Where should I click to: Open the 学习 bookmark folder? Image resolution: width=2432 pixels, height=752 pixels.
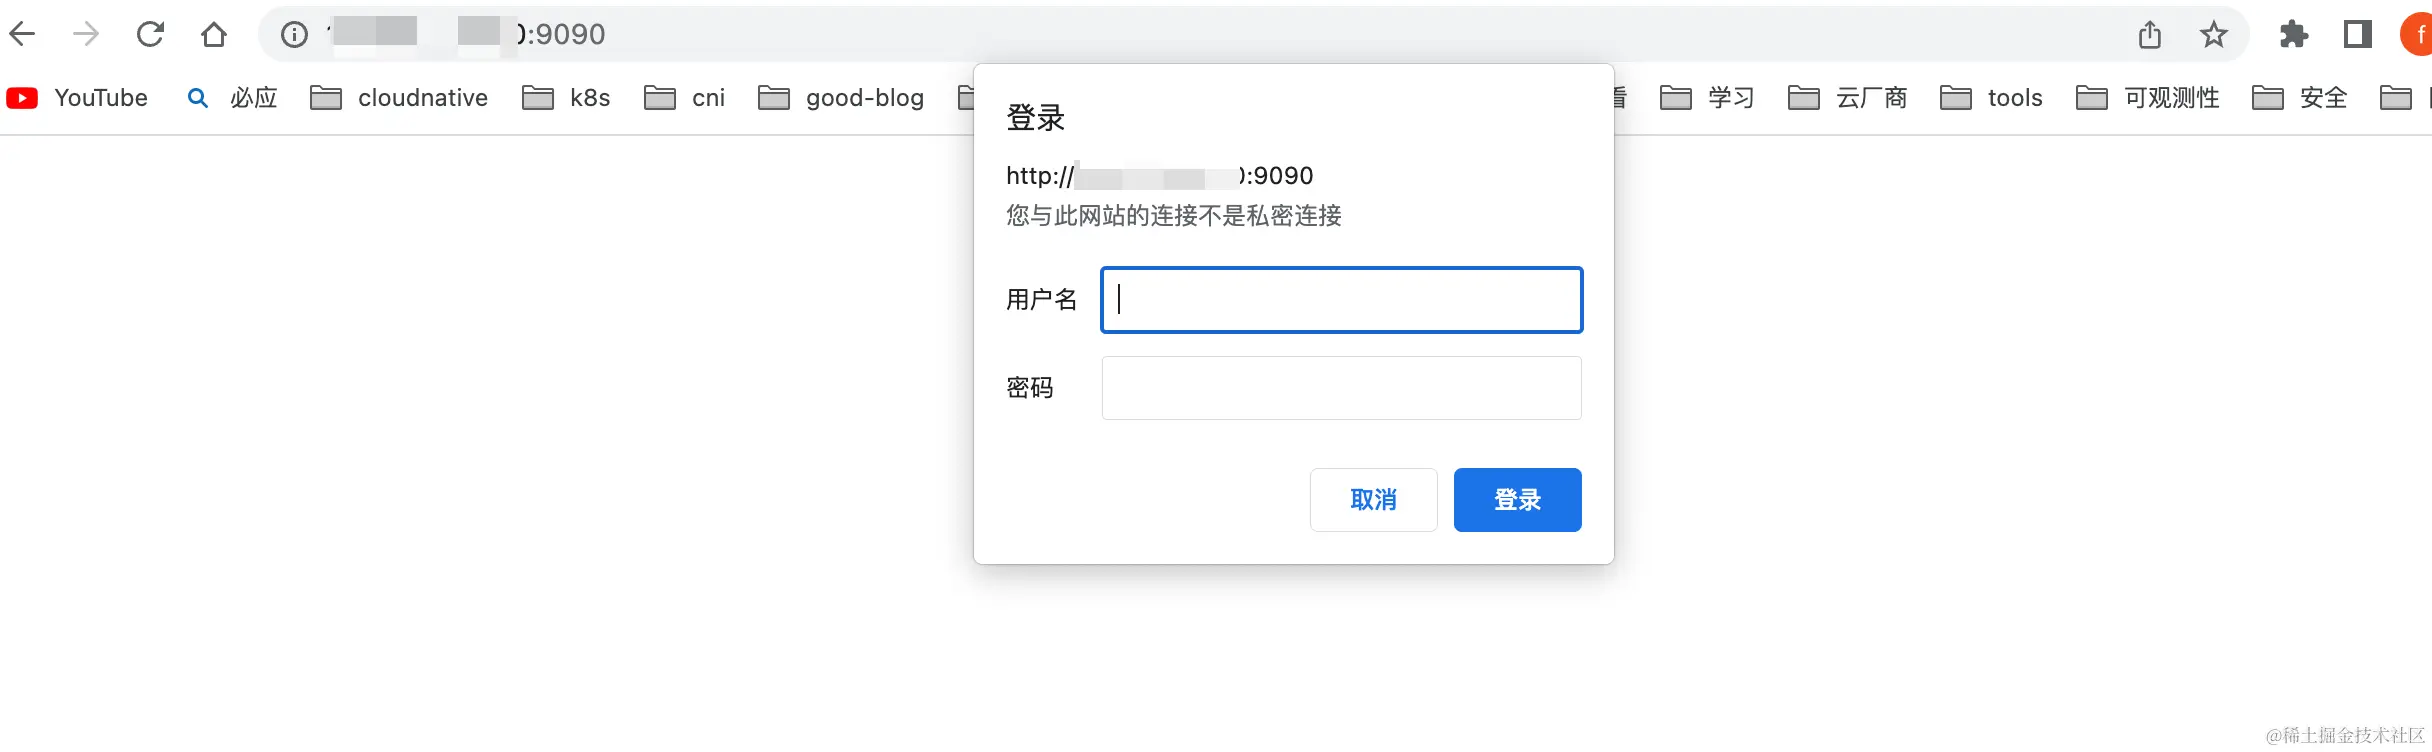coord(1707,98)
